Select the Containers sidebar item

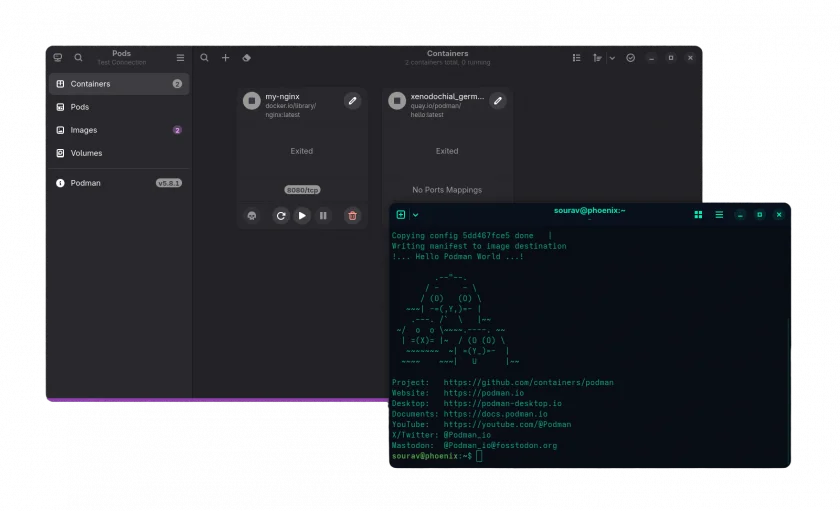(x=119, y=84)
